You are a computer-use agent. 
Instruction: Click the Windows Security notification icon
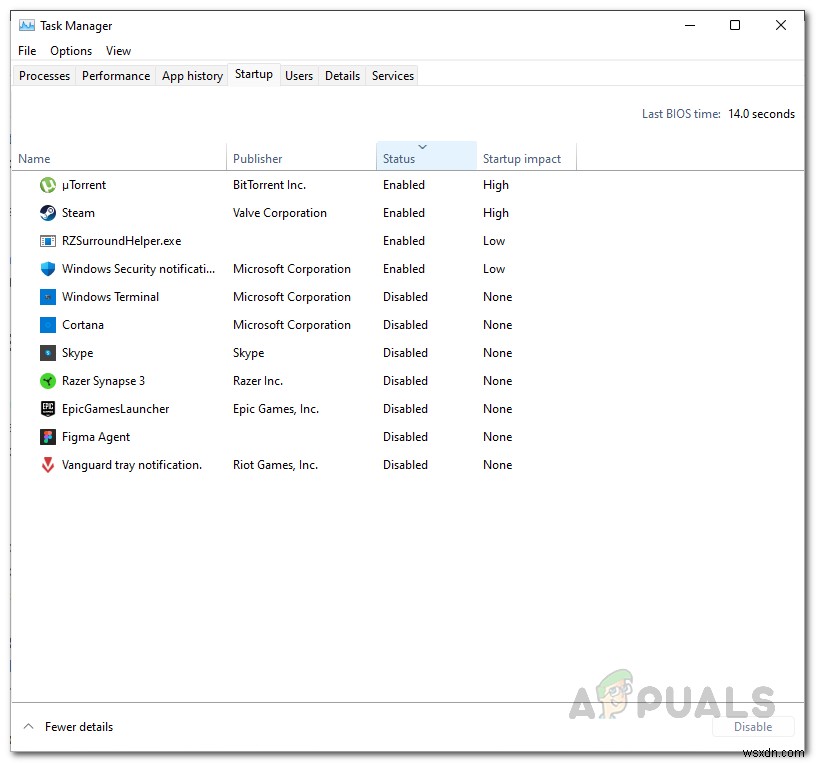point(46,268)
